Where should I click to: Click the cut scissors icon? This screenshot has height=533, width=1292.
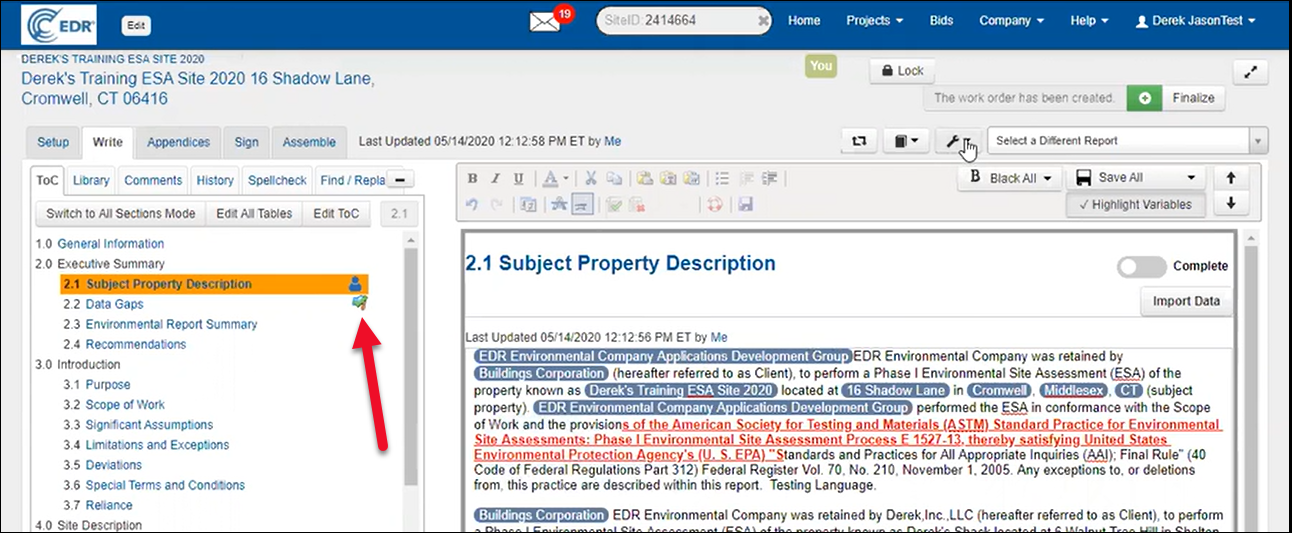click(x=591, y=179)
